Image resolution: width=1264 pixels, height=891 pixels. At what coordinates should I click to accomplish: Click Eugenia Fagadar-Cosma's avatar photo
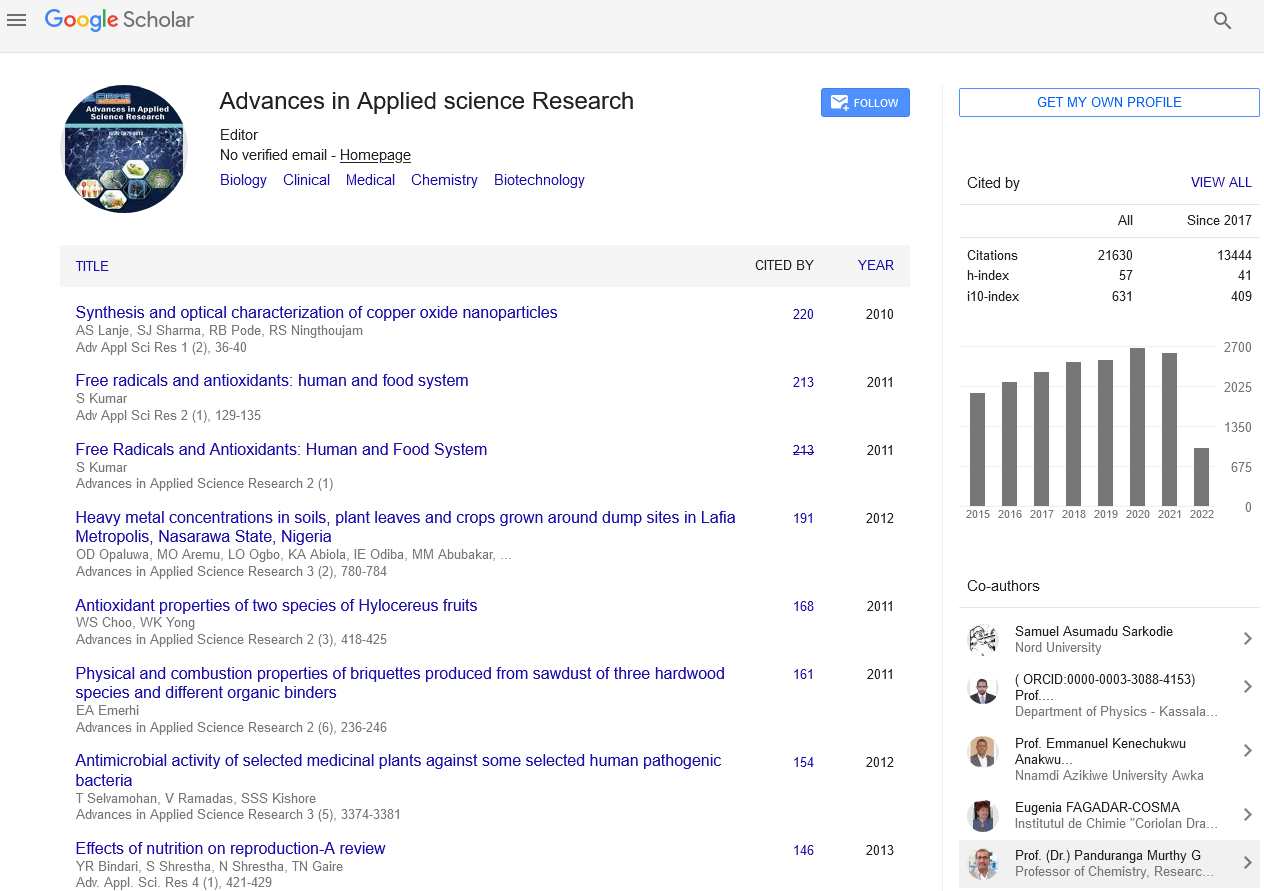[x=983, y=815]
